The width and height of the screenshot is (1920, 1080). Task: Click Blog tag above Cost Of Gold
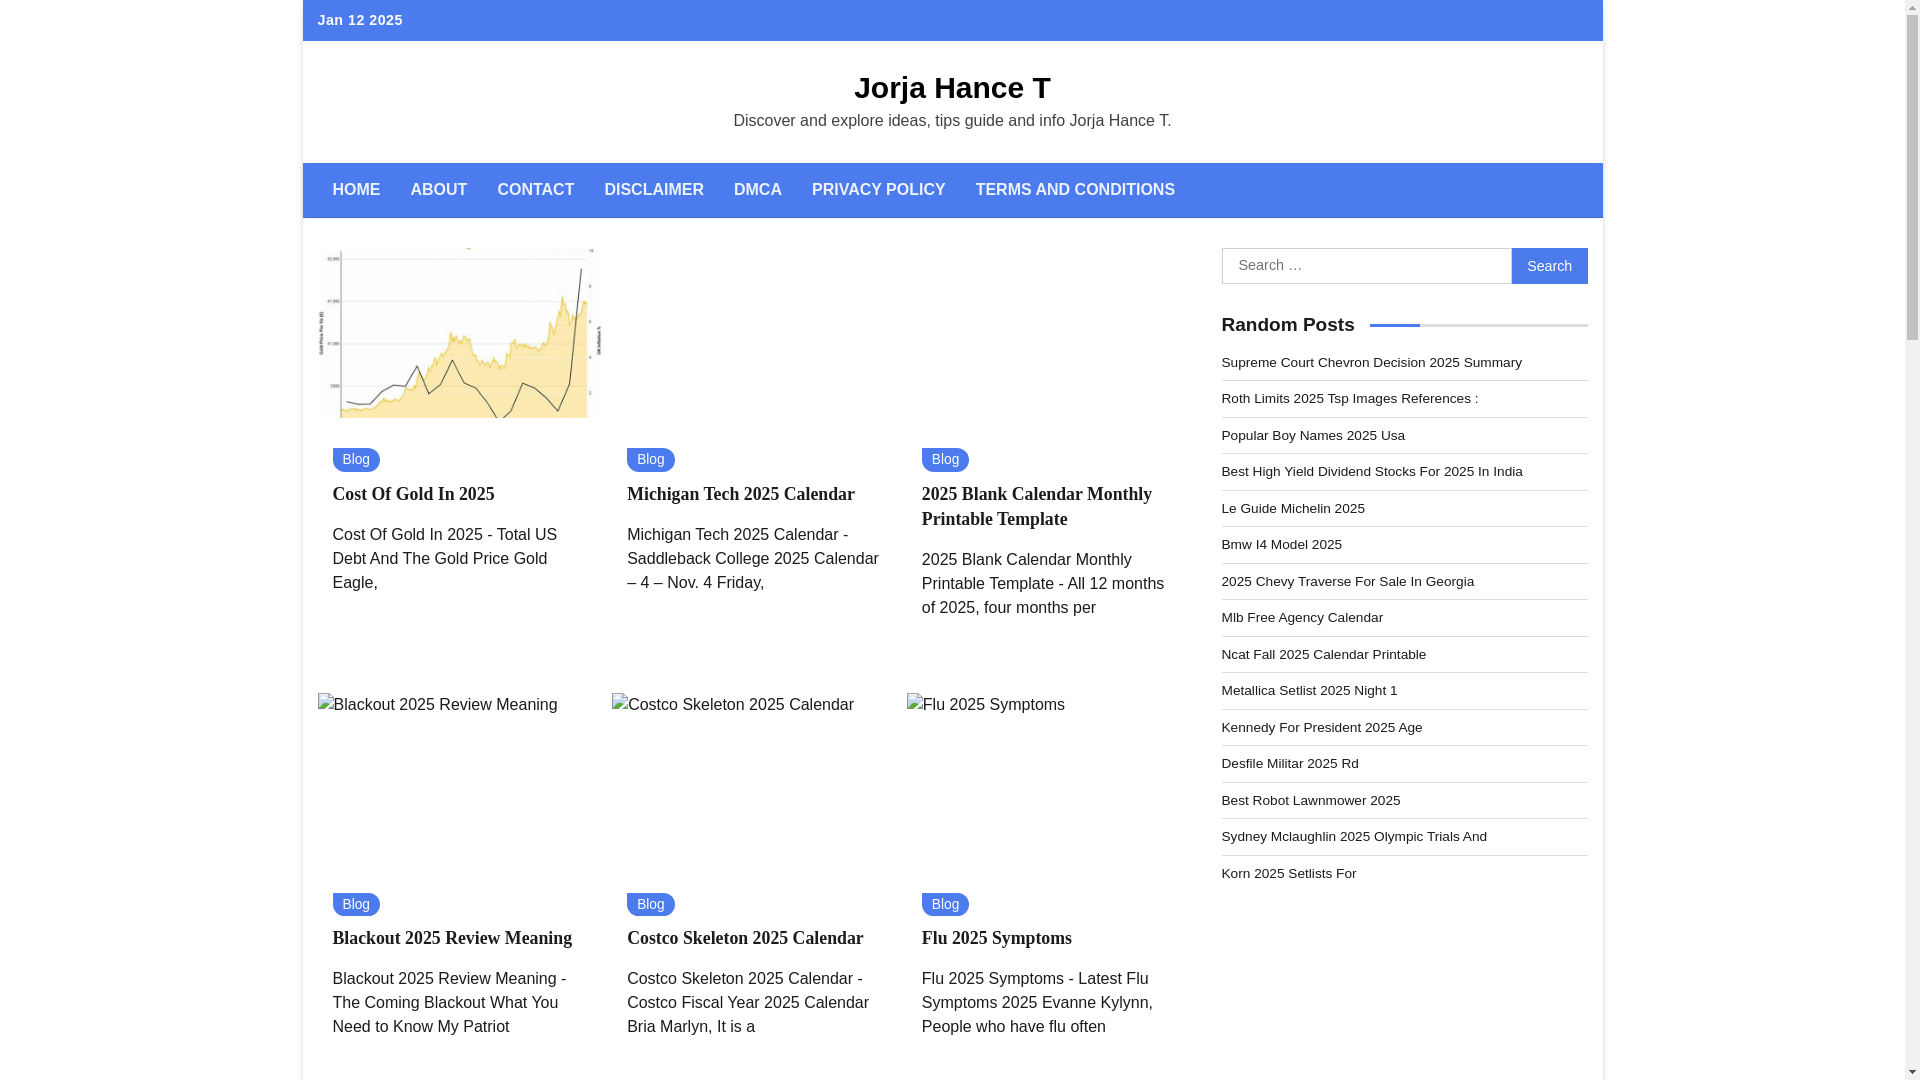(356, 460)
